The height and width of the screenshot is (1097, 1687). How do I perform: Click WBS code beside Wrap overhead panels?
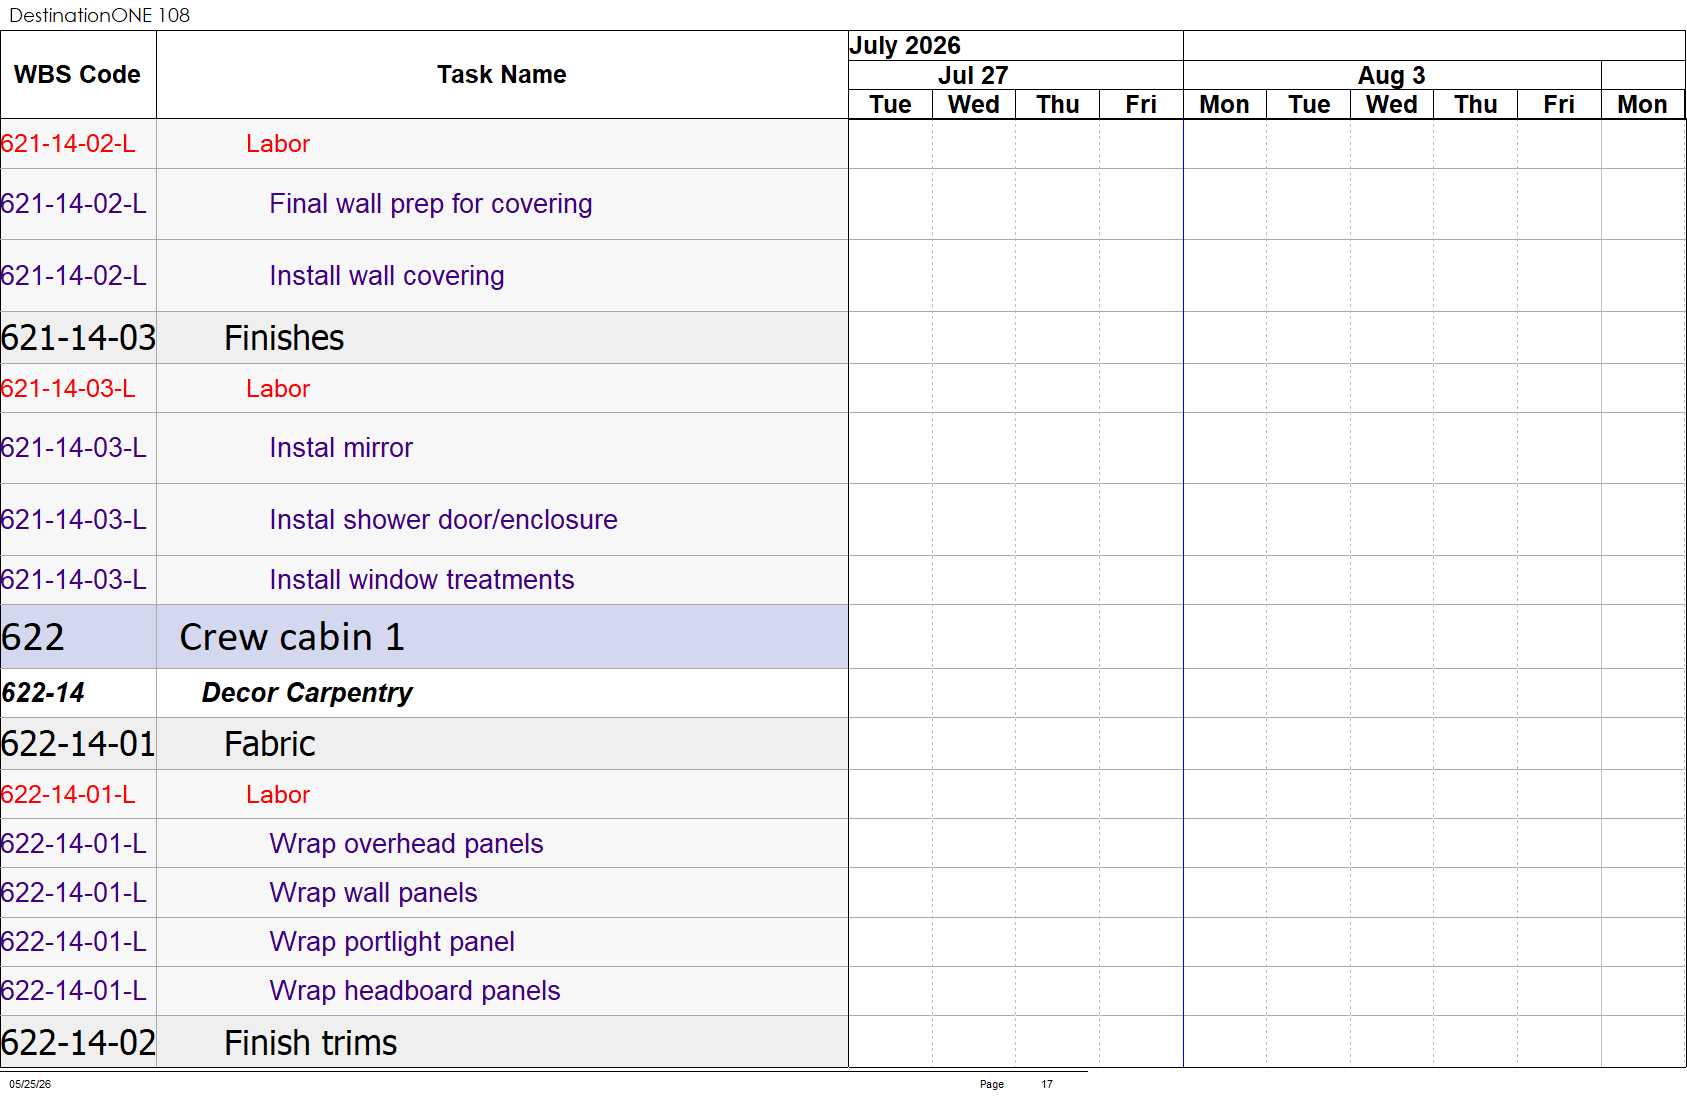coord(74,844)
